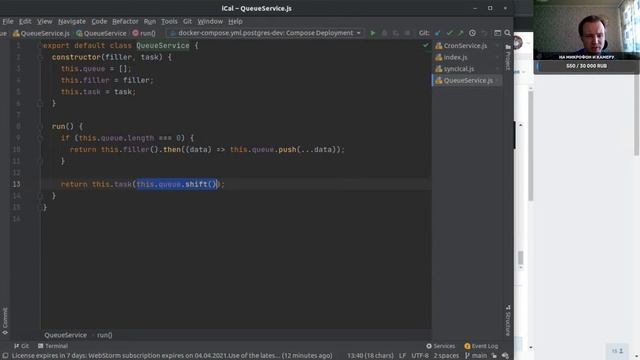
Task: Show Git history clock icon
Action: [472, 33]
